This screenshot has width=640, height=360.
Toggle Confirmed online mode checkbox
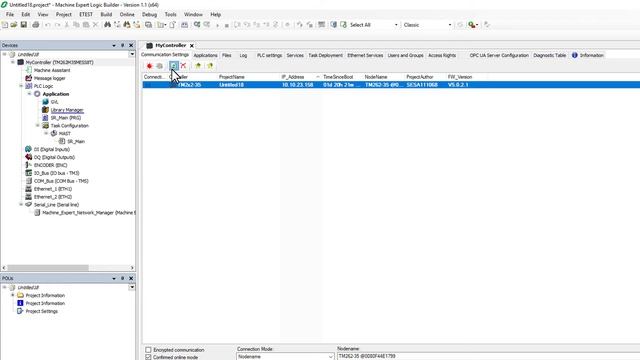148,357
